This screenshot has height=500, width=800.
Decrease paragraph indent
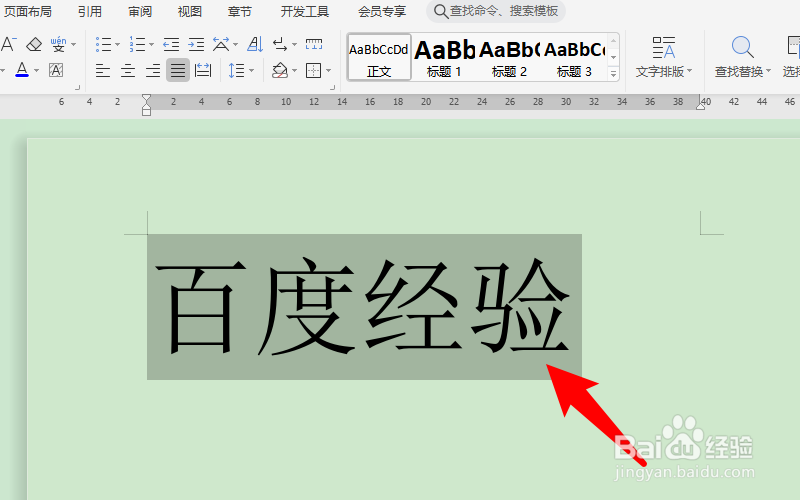pyautogui.click(x=171, y=45)
